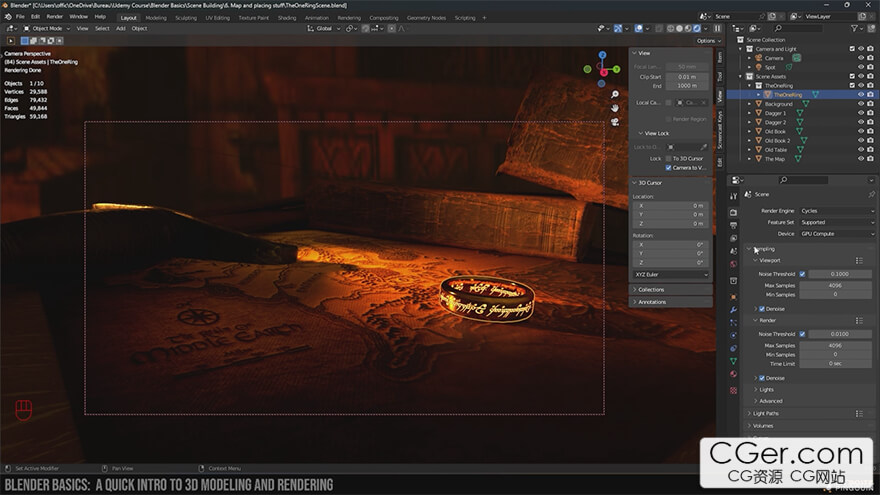Viewport: 880px width, 495px height.
Task: Select wireframe viewport shading icon
Action: coord(670,28)
